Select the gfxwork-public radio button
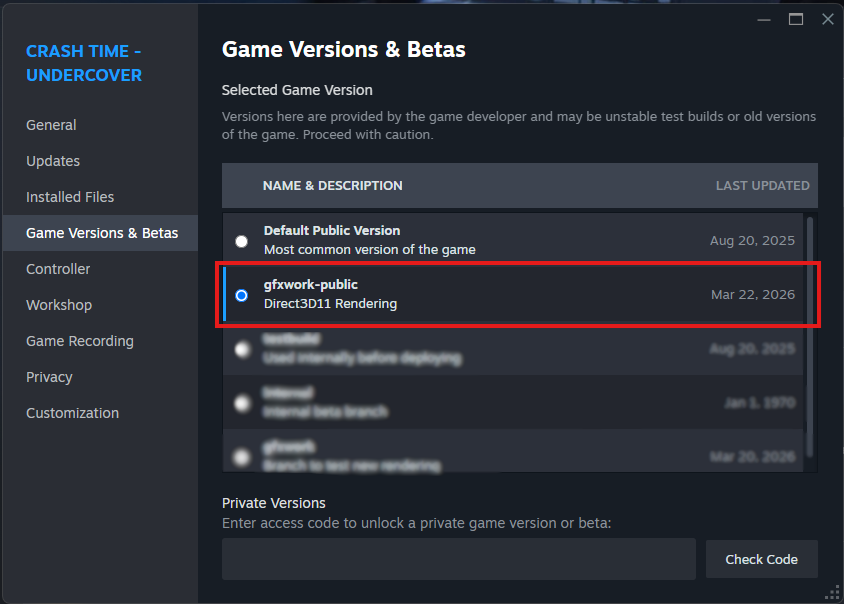This screenshot has height=604, width=844. pos(241,295)
